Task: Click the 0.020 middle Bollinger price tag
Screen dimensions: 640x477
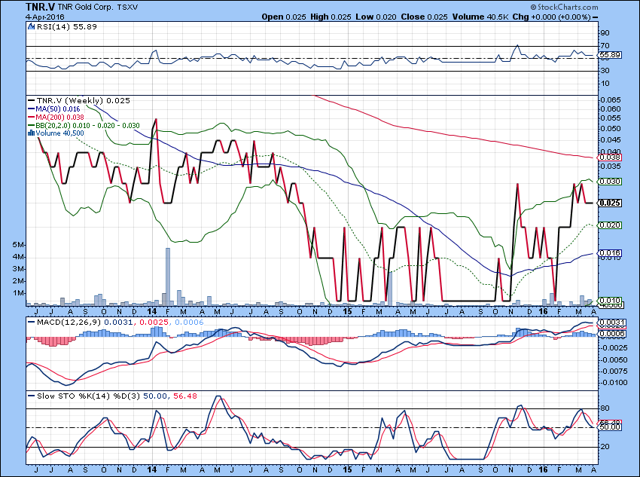Action: coord(610,225)
